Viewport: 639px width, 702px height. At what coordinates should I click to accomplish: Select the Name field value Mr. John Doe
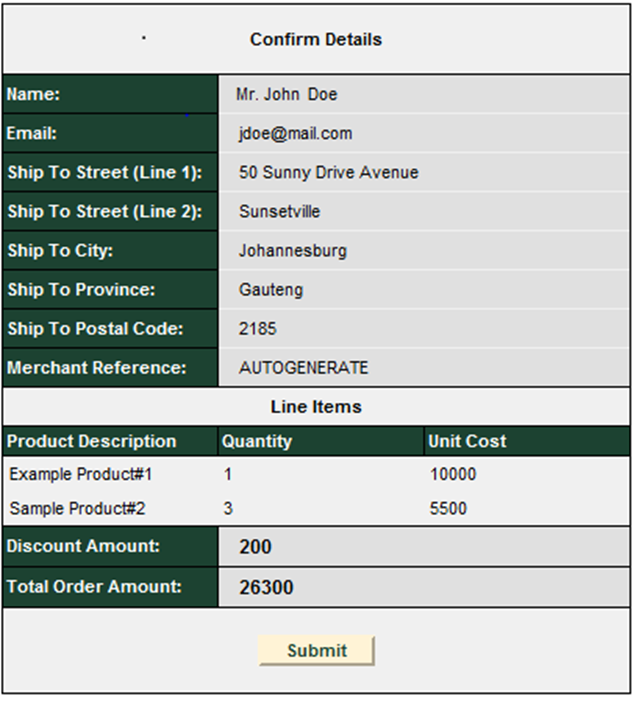coord(287,95)
